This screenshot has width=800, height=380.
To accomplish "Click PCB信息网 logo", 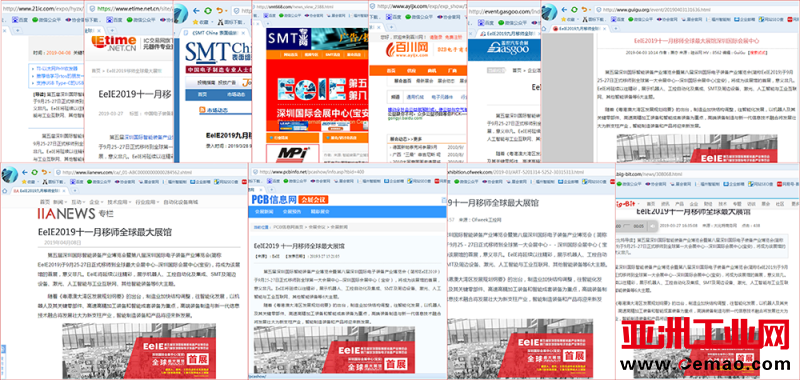I will (x=274, y=199).
